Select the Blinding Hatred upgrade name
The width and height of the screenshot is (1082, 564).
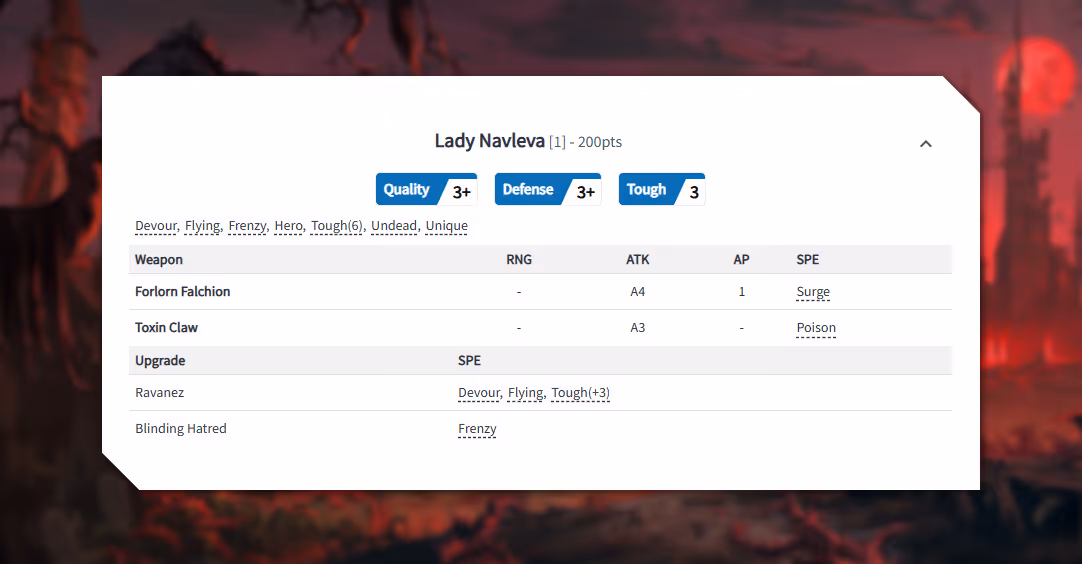tap(181, 428)
